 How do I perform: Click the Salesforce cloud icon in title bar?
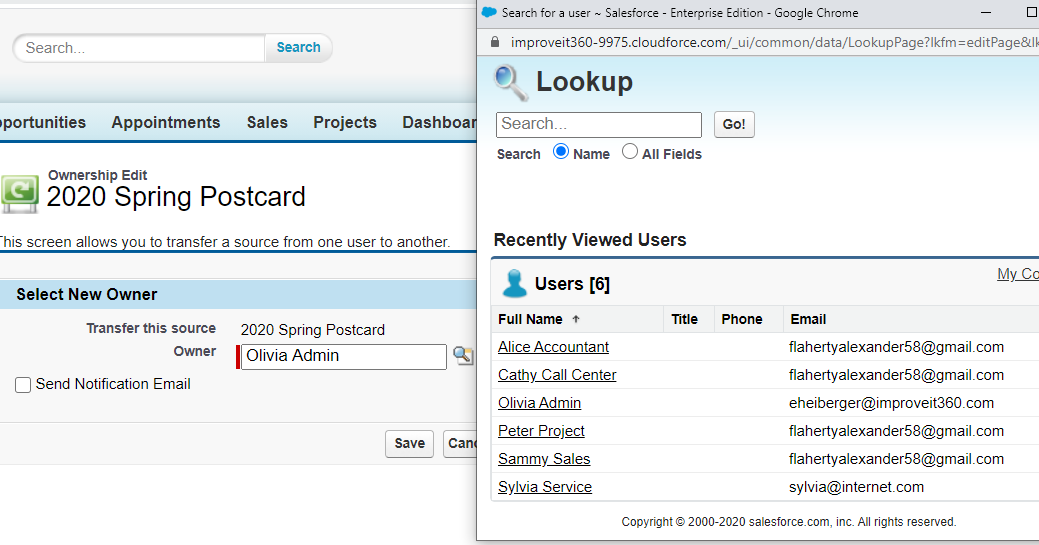(x=489, y=13)
